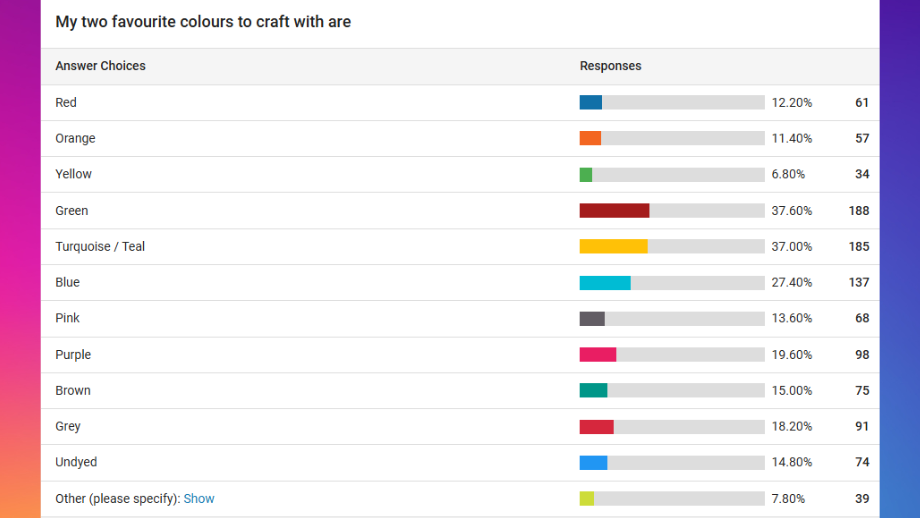Select the orange bar in Orange row
Screen dimensions: 920x518
click(x=590, y=138)
